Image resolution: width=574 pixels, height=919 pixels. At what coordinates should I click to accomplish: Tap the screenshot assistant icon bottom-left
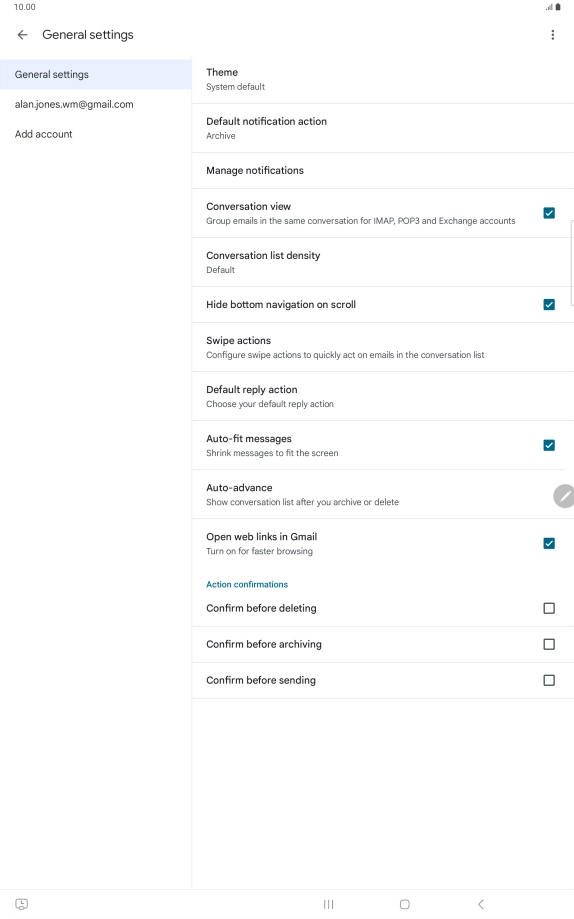(22, 904)
